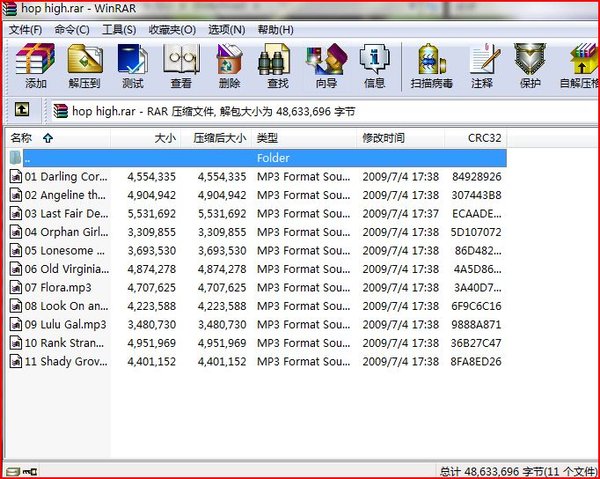Click CRC value 8FA8ED26

coord(476,362)
